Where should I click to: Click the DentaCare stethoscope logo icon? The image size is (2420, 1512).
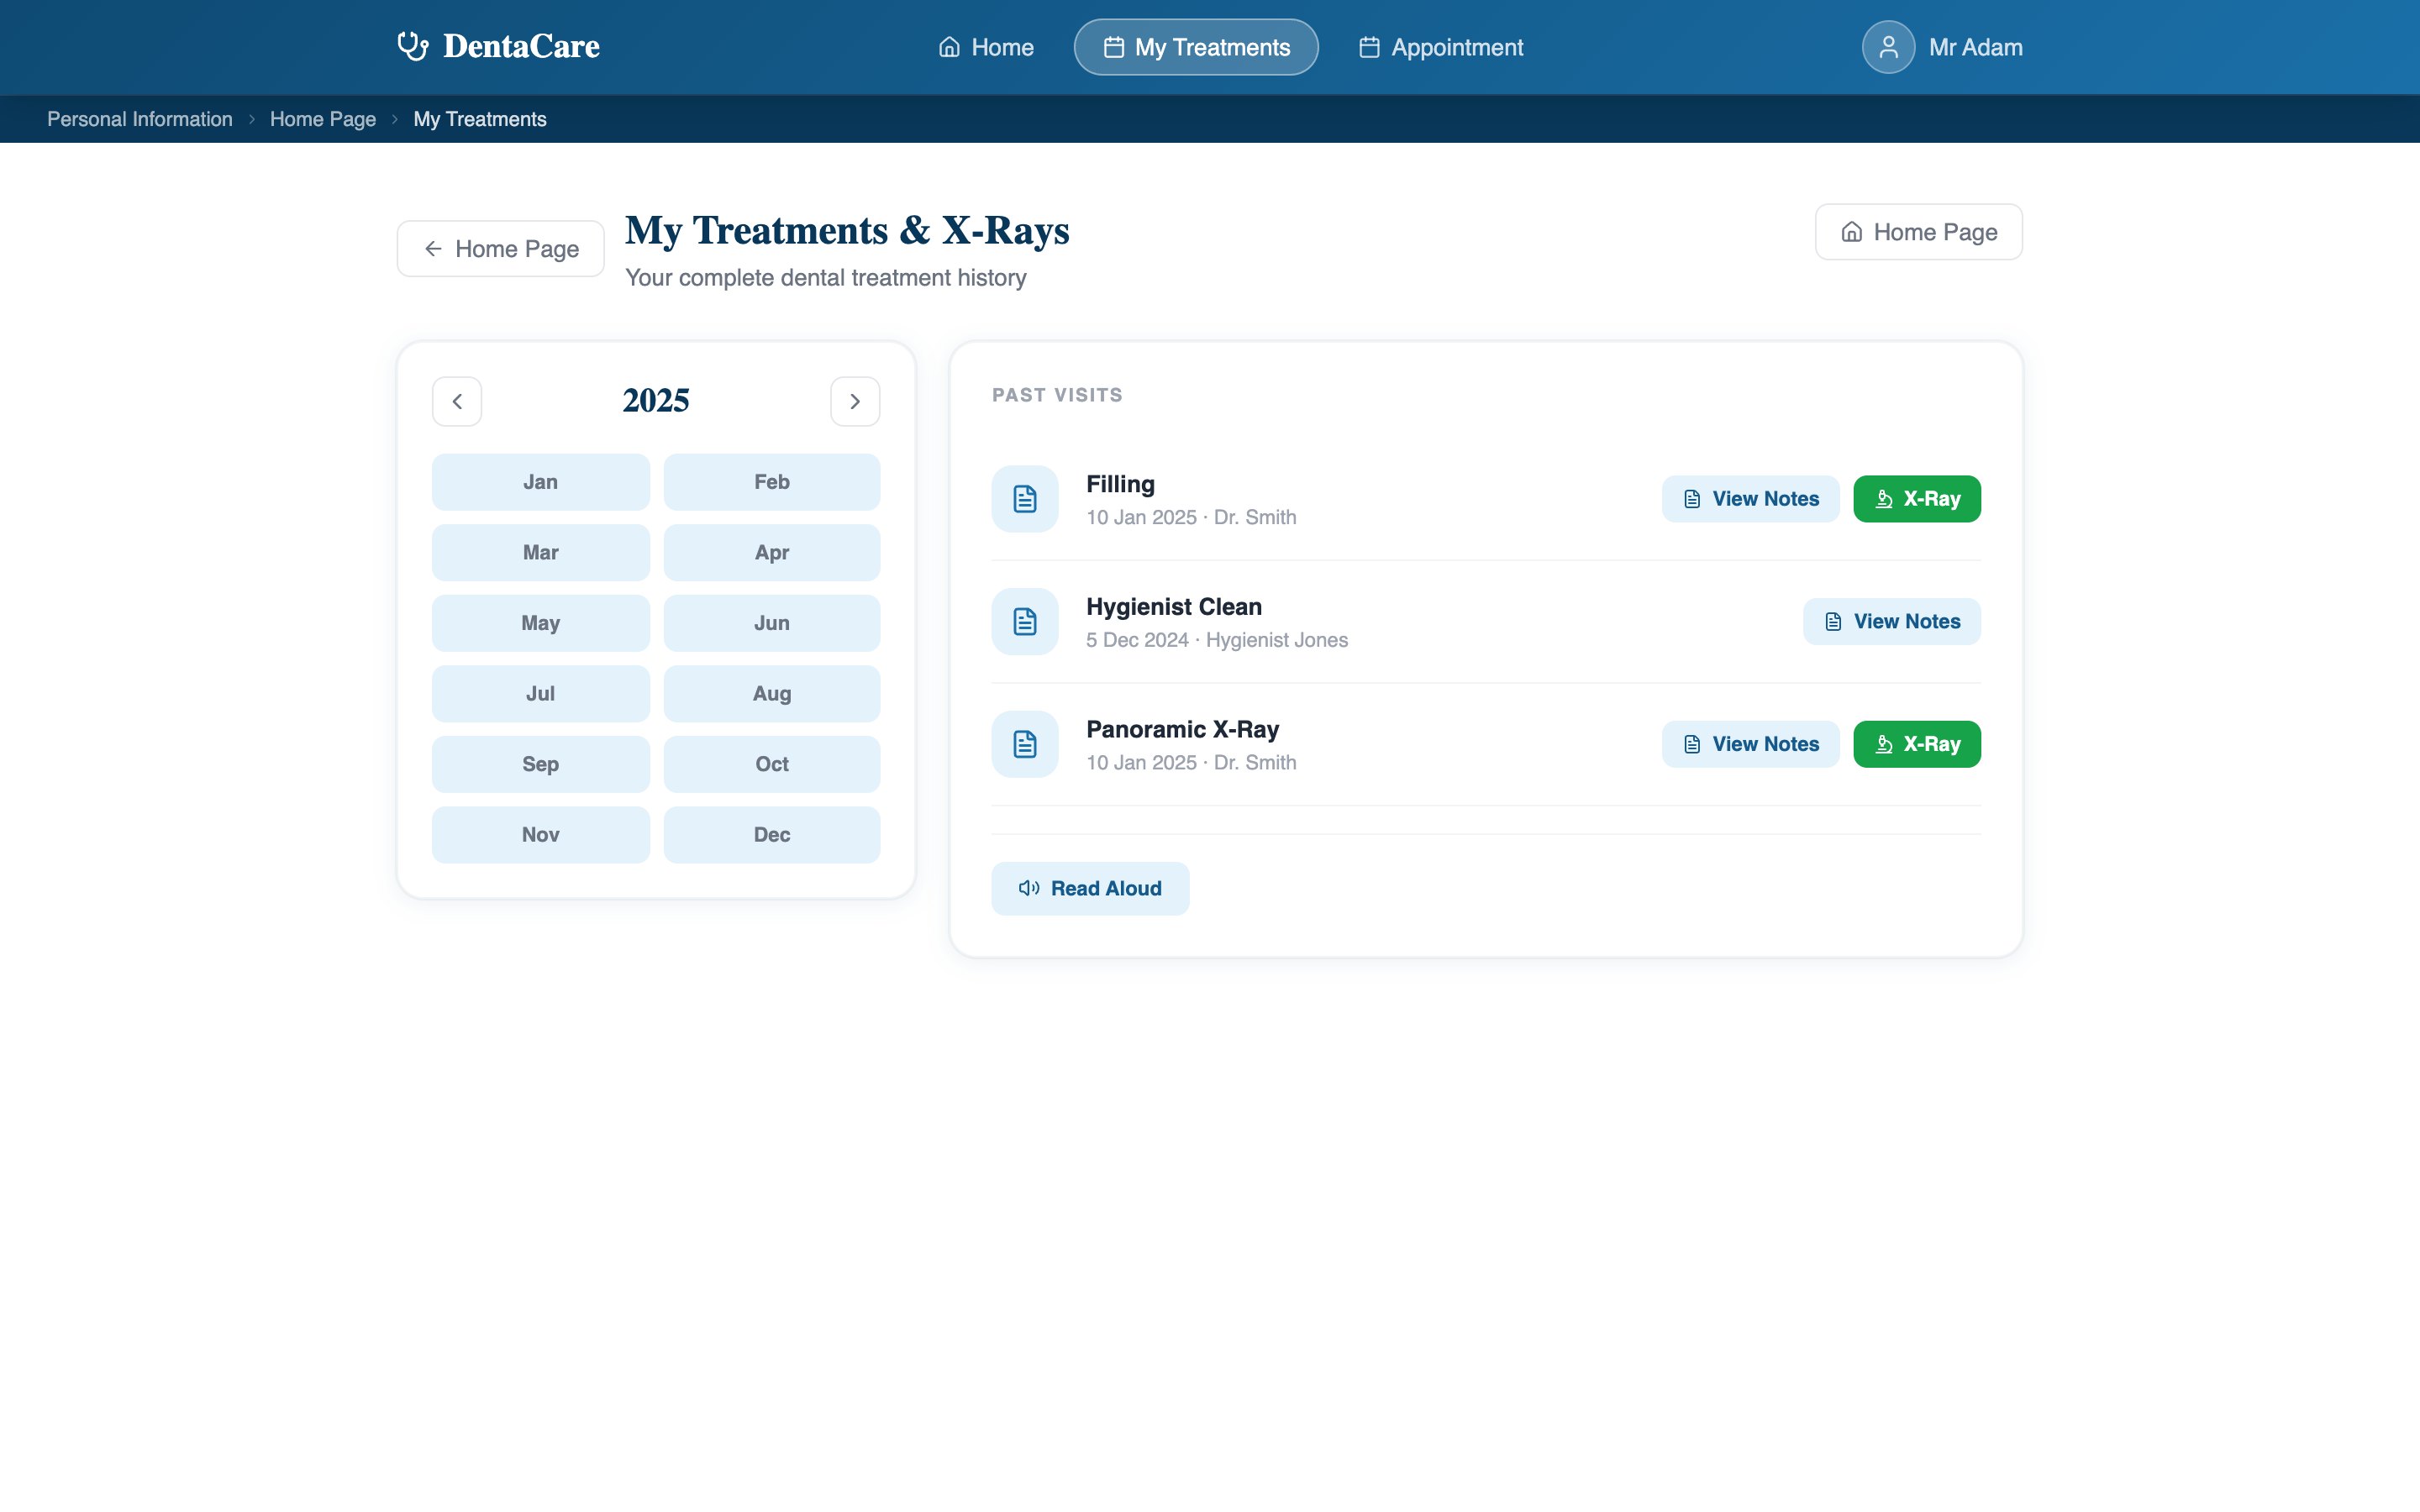pos(412,46)
